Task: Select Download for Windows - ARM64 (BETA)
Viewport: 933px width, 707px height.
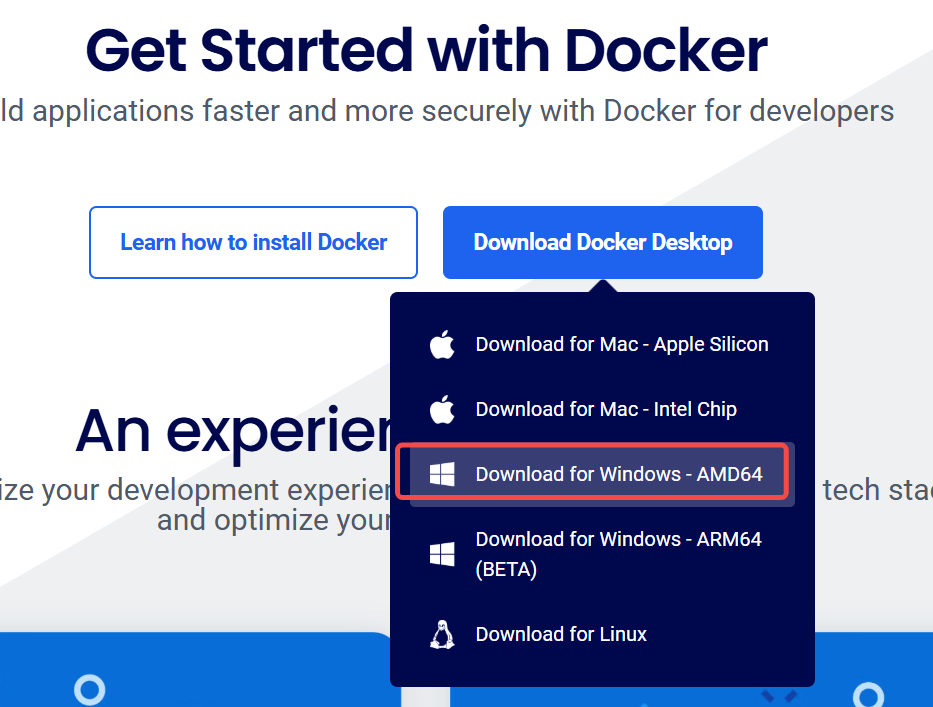Action: click(602, 554)
